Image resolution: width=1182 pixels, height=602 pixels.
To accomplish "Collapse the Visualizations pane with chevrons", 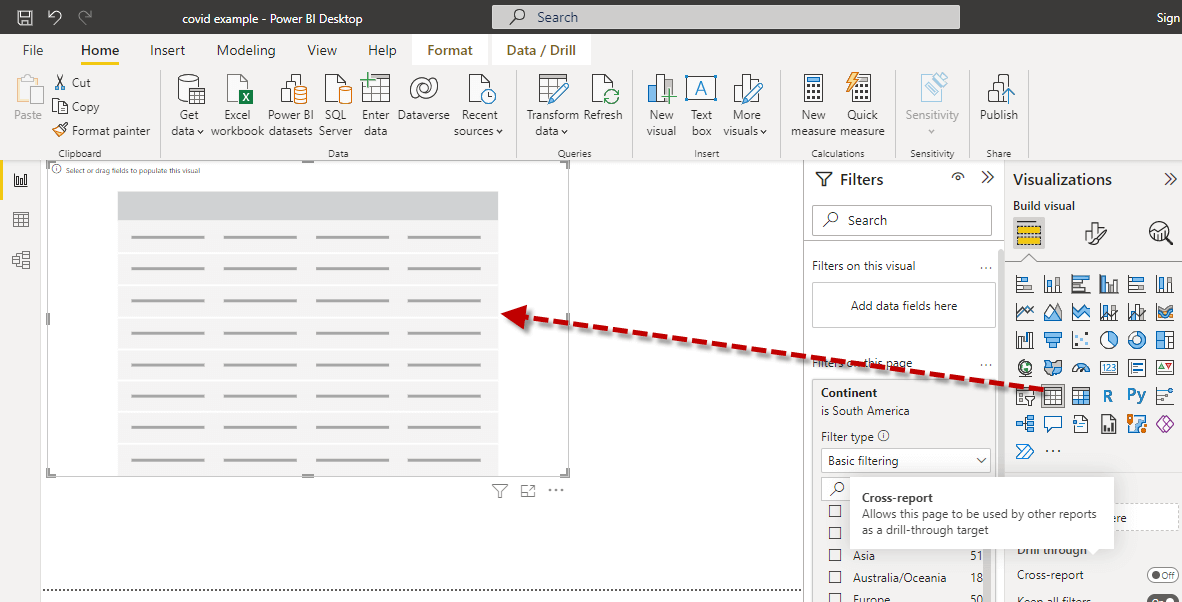I will point(1170,179).
